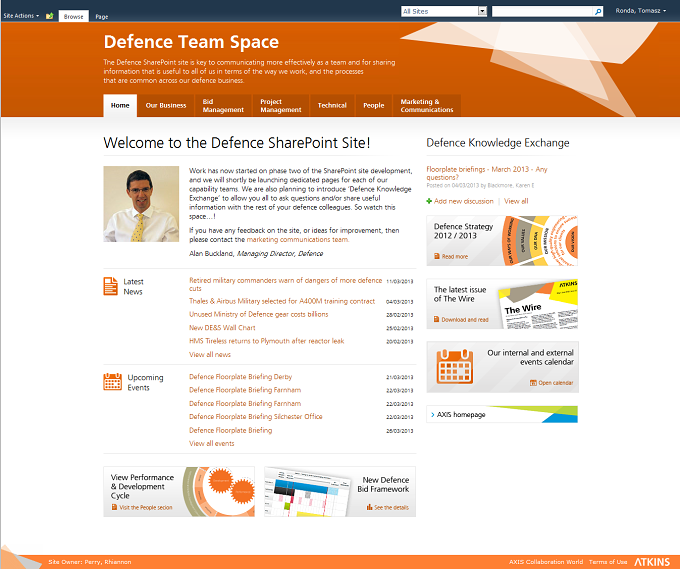This screenshot has height=569, width=680.
Task: Switch to the Page ribbon tab
Action: click(x=101, y=17)
